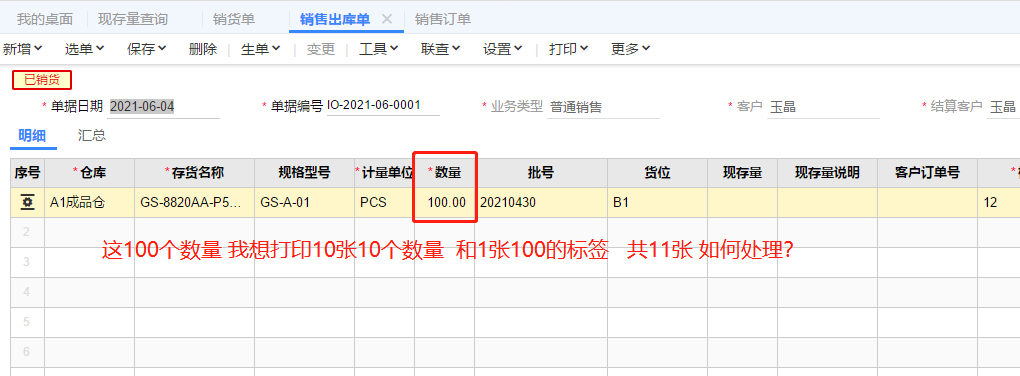The image size is (1020, 376).
Task: Open the 现存量查询 tab
Action: tap(133, 20)
